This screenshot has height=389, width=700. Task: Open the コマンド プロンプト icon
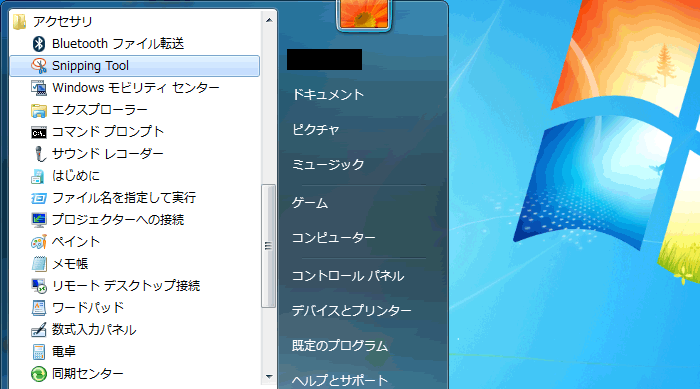pyautogui.click(x=39, y=132)
